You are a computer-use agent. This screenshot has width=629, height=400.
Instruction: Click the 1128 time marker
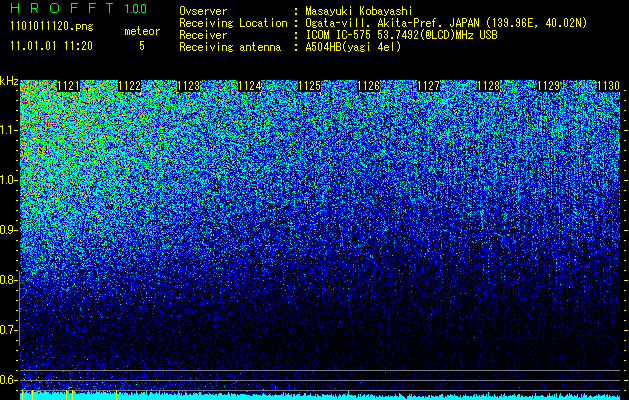(489, 86)
